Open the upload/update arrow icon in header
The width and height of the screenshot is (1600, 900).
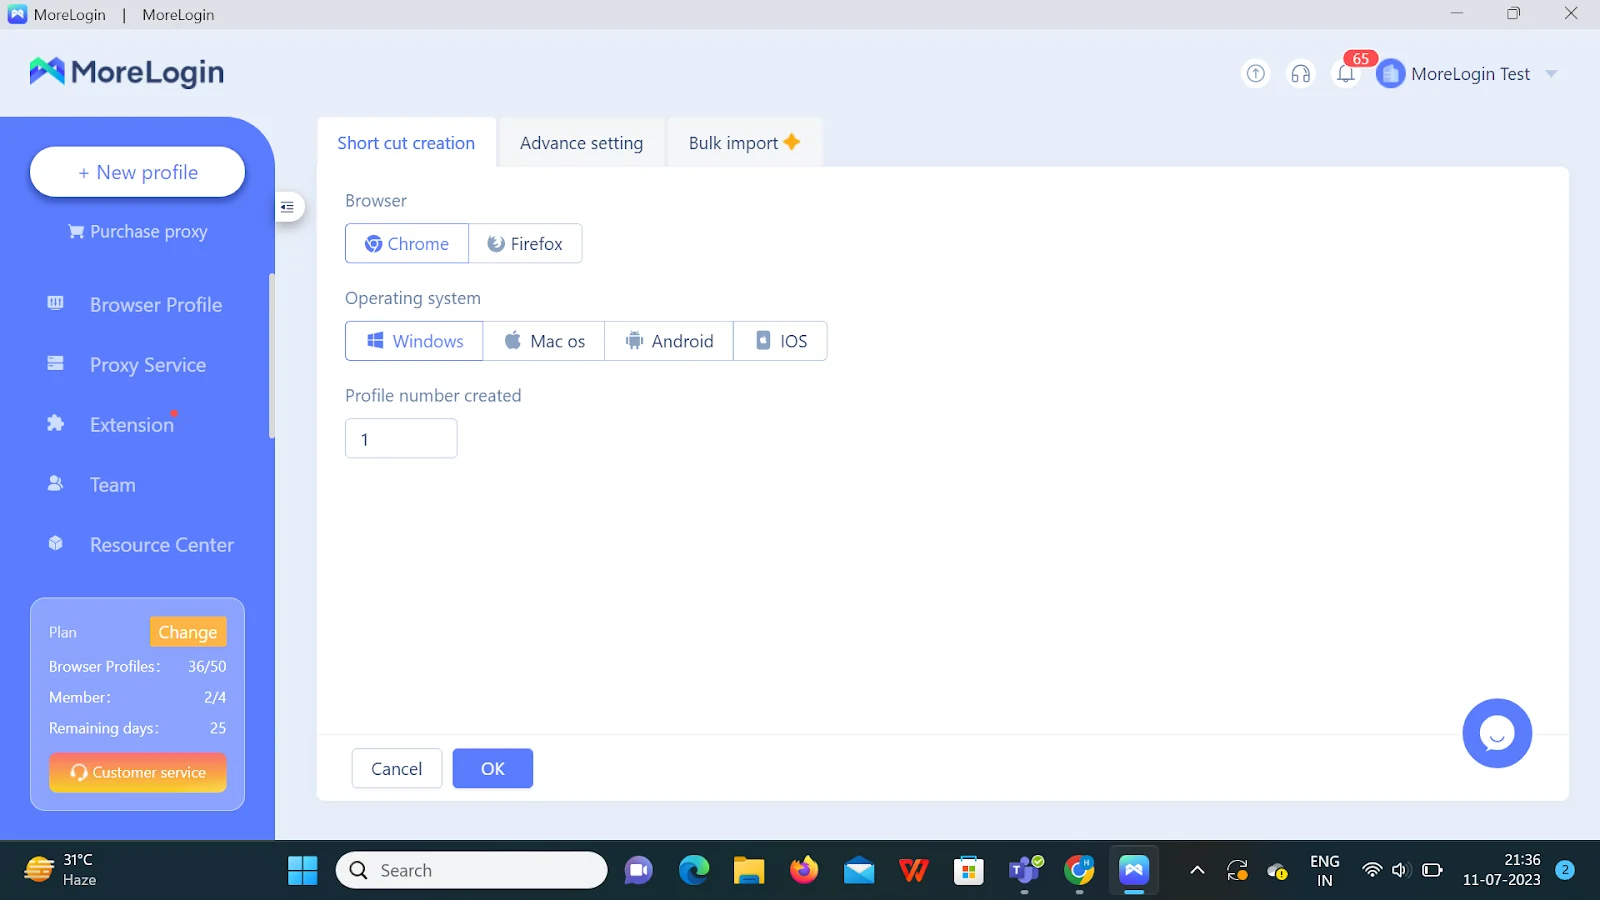point(1256,74)
